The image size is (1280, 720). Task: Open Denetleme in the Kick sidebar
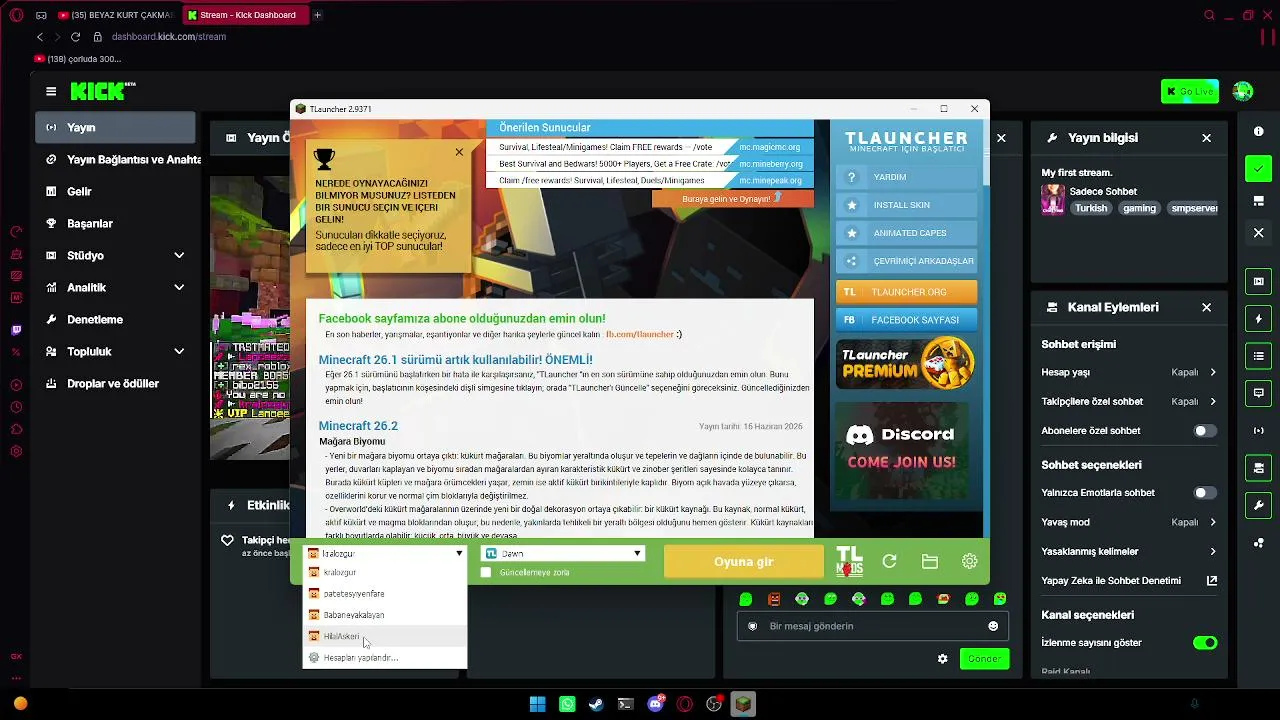pos(115,320)
